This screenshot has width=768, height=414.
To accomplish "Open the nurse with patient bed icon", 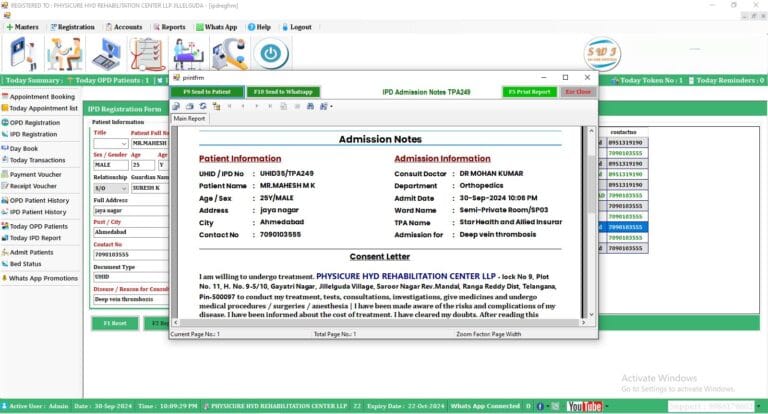I will click(x=188, y=54).
